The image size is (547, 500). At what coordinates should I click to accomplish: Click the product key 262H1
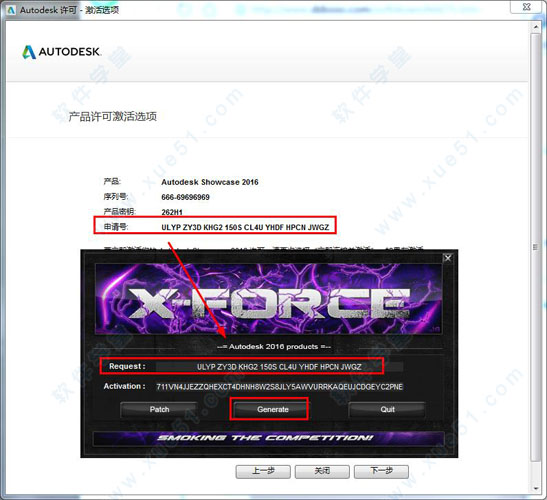coord(172,212)
